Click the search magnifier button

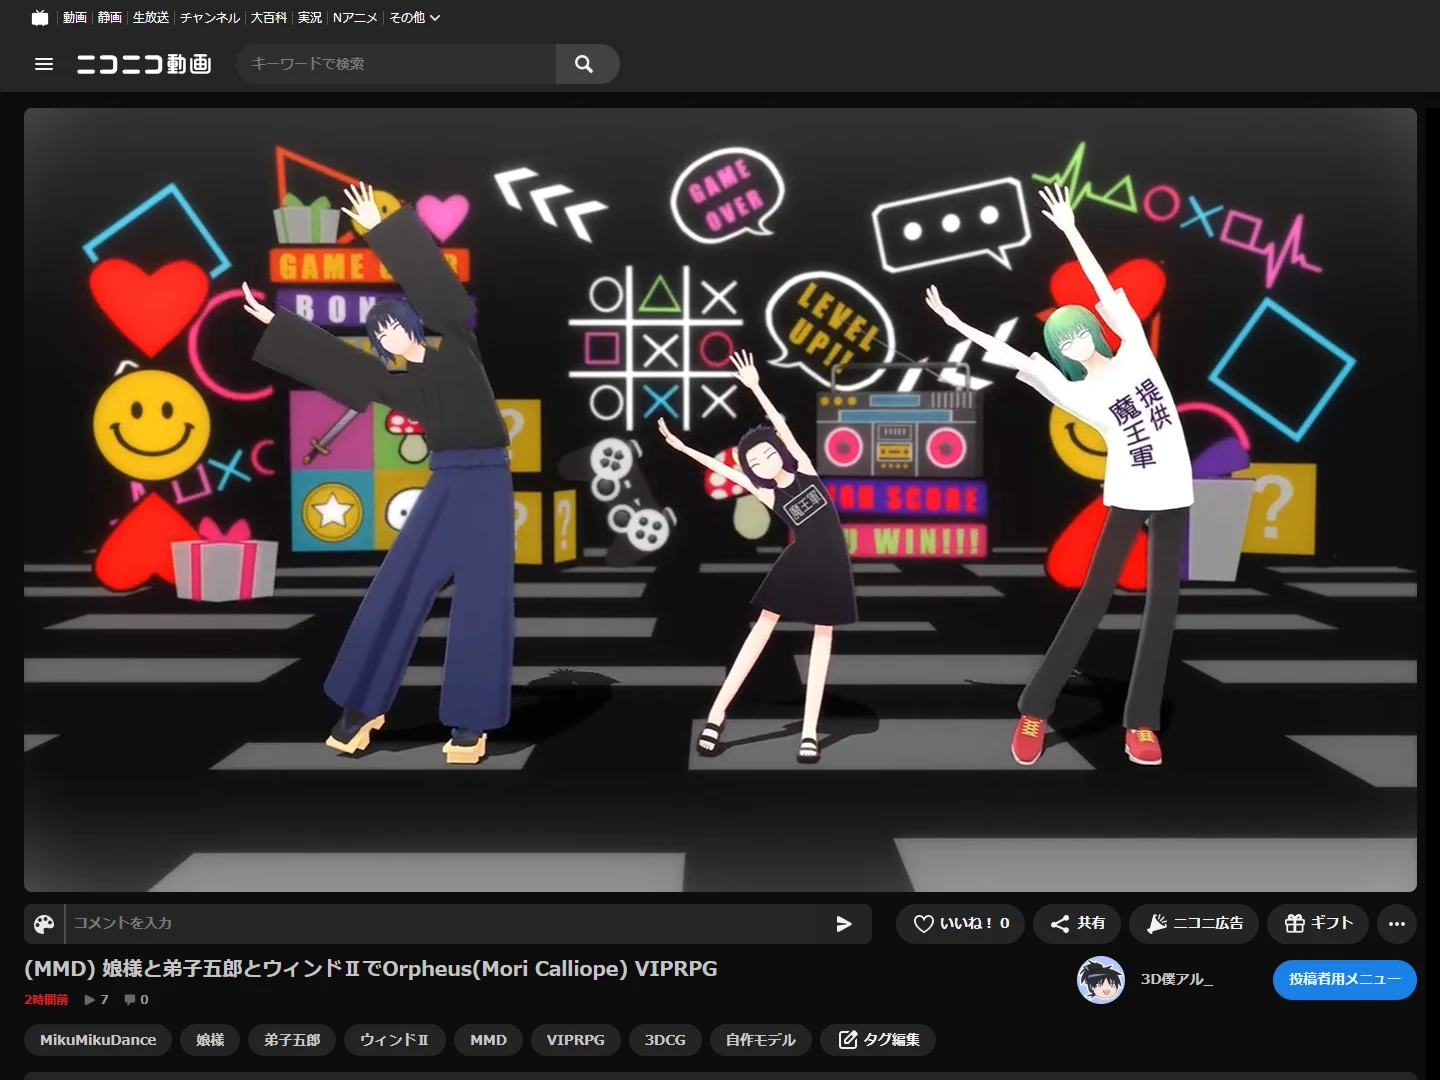pos(585,64)
